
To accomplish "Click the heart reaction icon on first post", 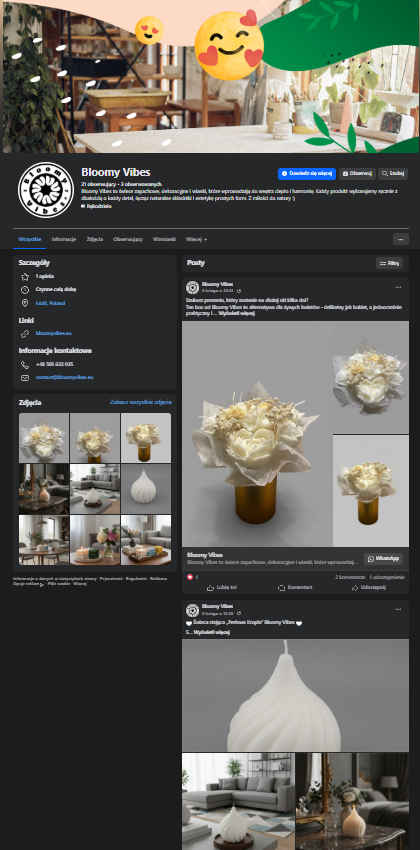I will point(190,577).
